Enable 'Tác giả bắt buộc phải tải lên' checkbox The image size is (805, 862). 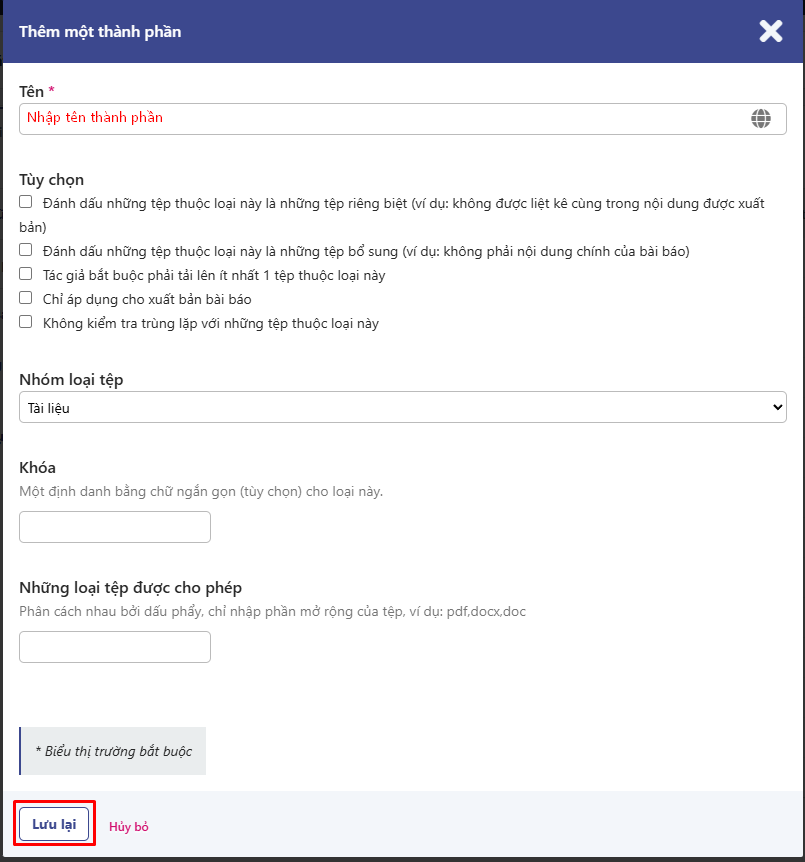(x=26, y=274)
